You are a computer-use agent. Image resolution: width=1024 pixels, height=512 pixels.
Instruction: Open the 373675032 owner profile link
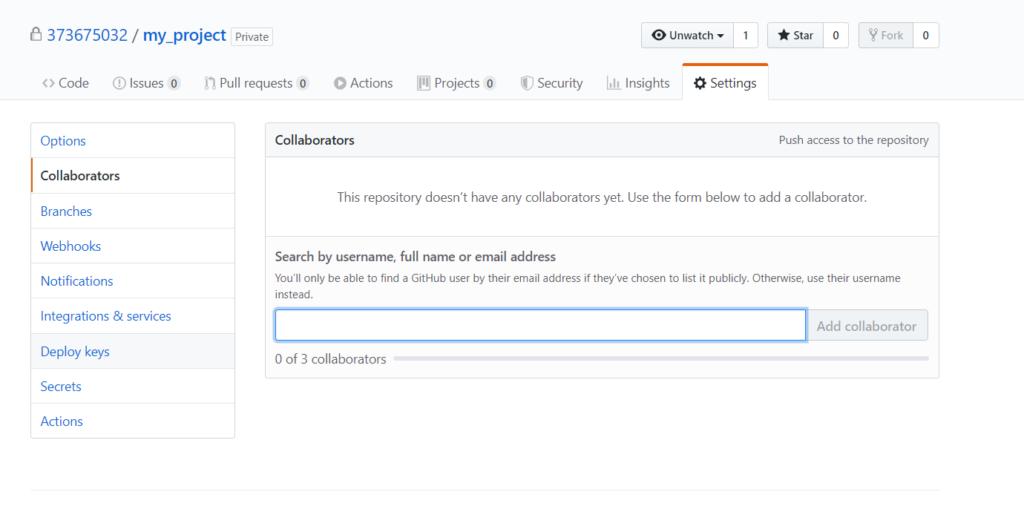click(87, 35)
